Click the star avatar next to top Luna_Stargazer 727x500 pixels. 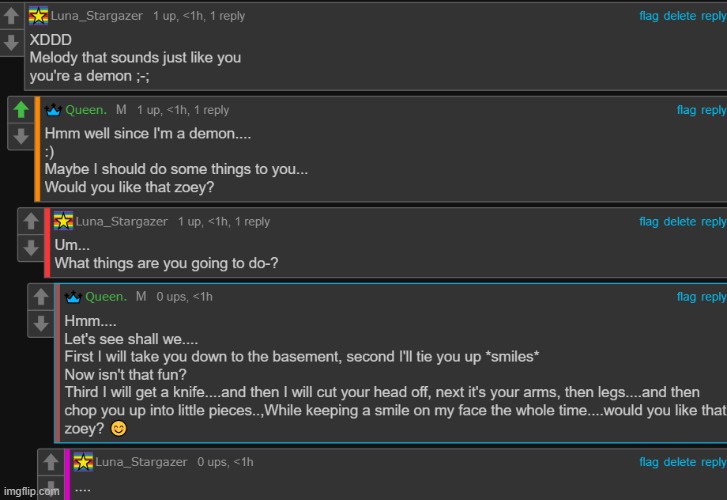pyautogui.click(x=38, y=16)
